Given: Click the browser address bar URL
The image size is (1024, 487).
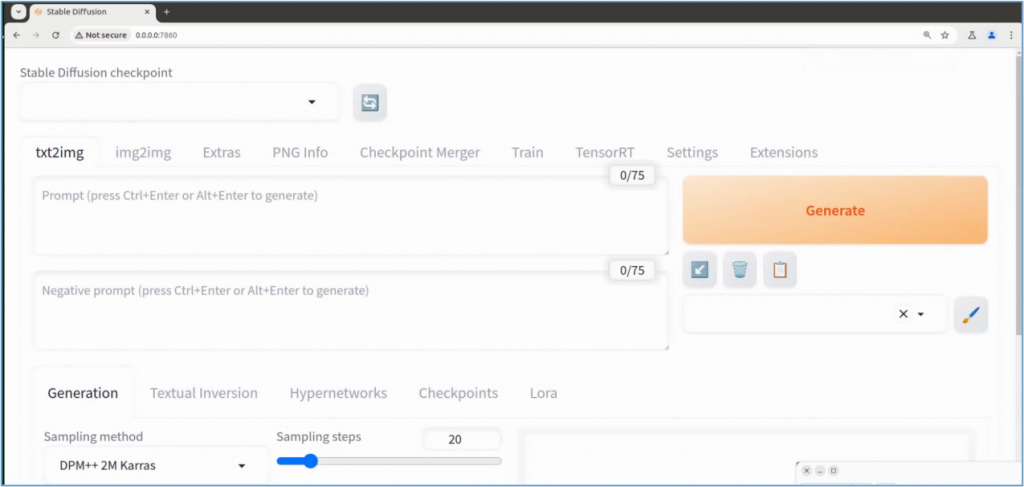Looking at the screenshot, I should tap(156, 35).
